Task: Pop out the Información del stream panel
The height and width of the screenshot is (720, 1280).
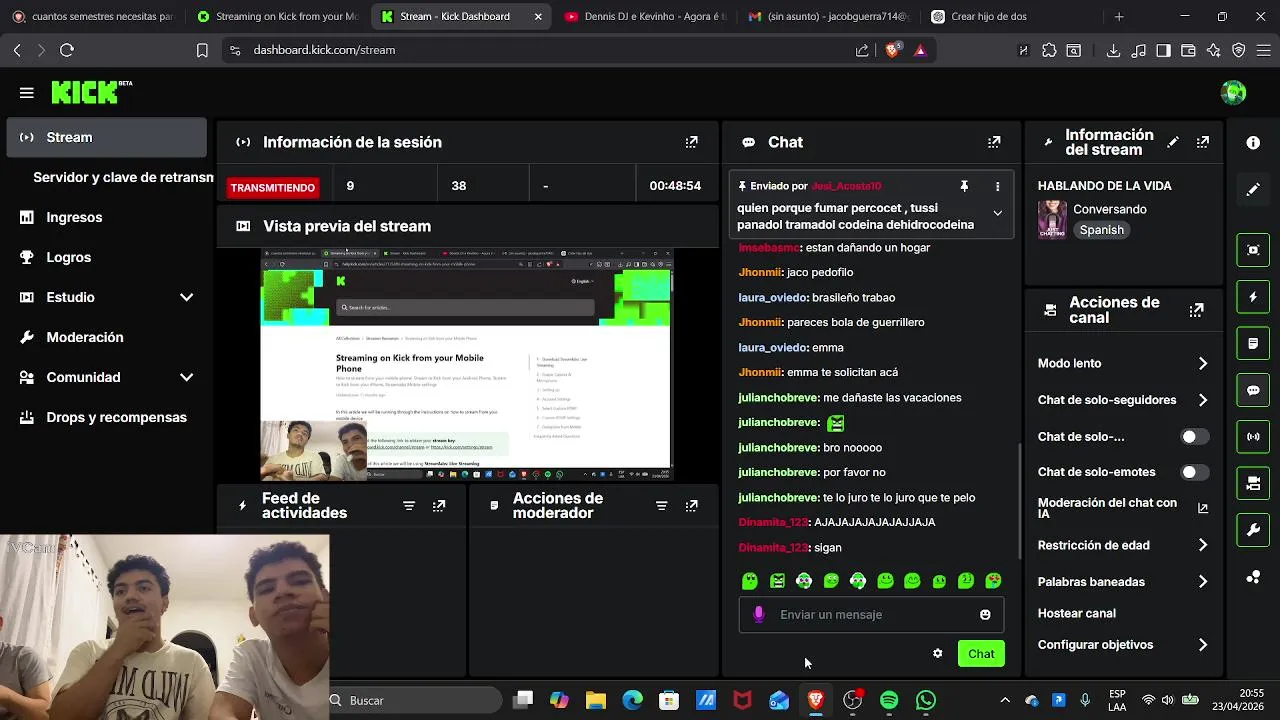Action: click(x=1203, y=142)
